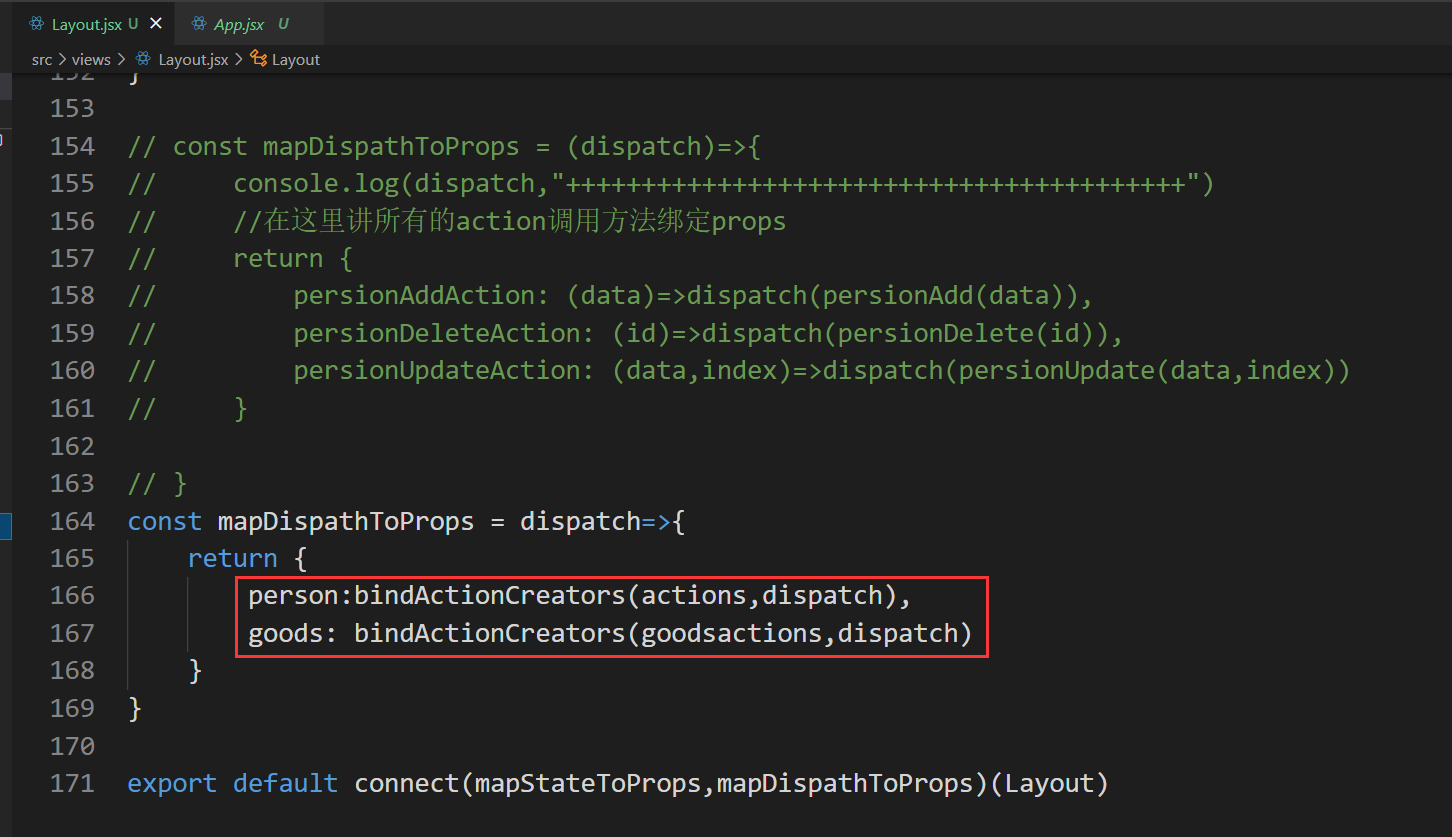Viewport: 1452px width, 837px height.
Task: Click the blue modified-line marker in the gutter
Action: 4,525
